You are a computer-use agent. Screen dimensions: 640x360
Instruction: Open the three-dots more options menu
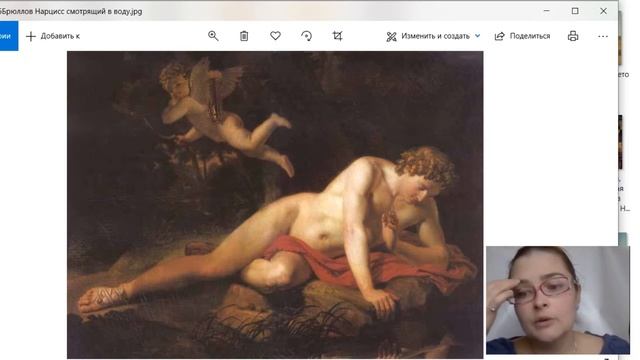[x=603, y=36]
